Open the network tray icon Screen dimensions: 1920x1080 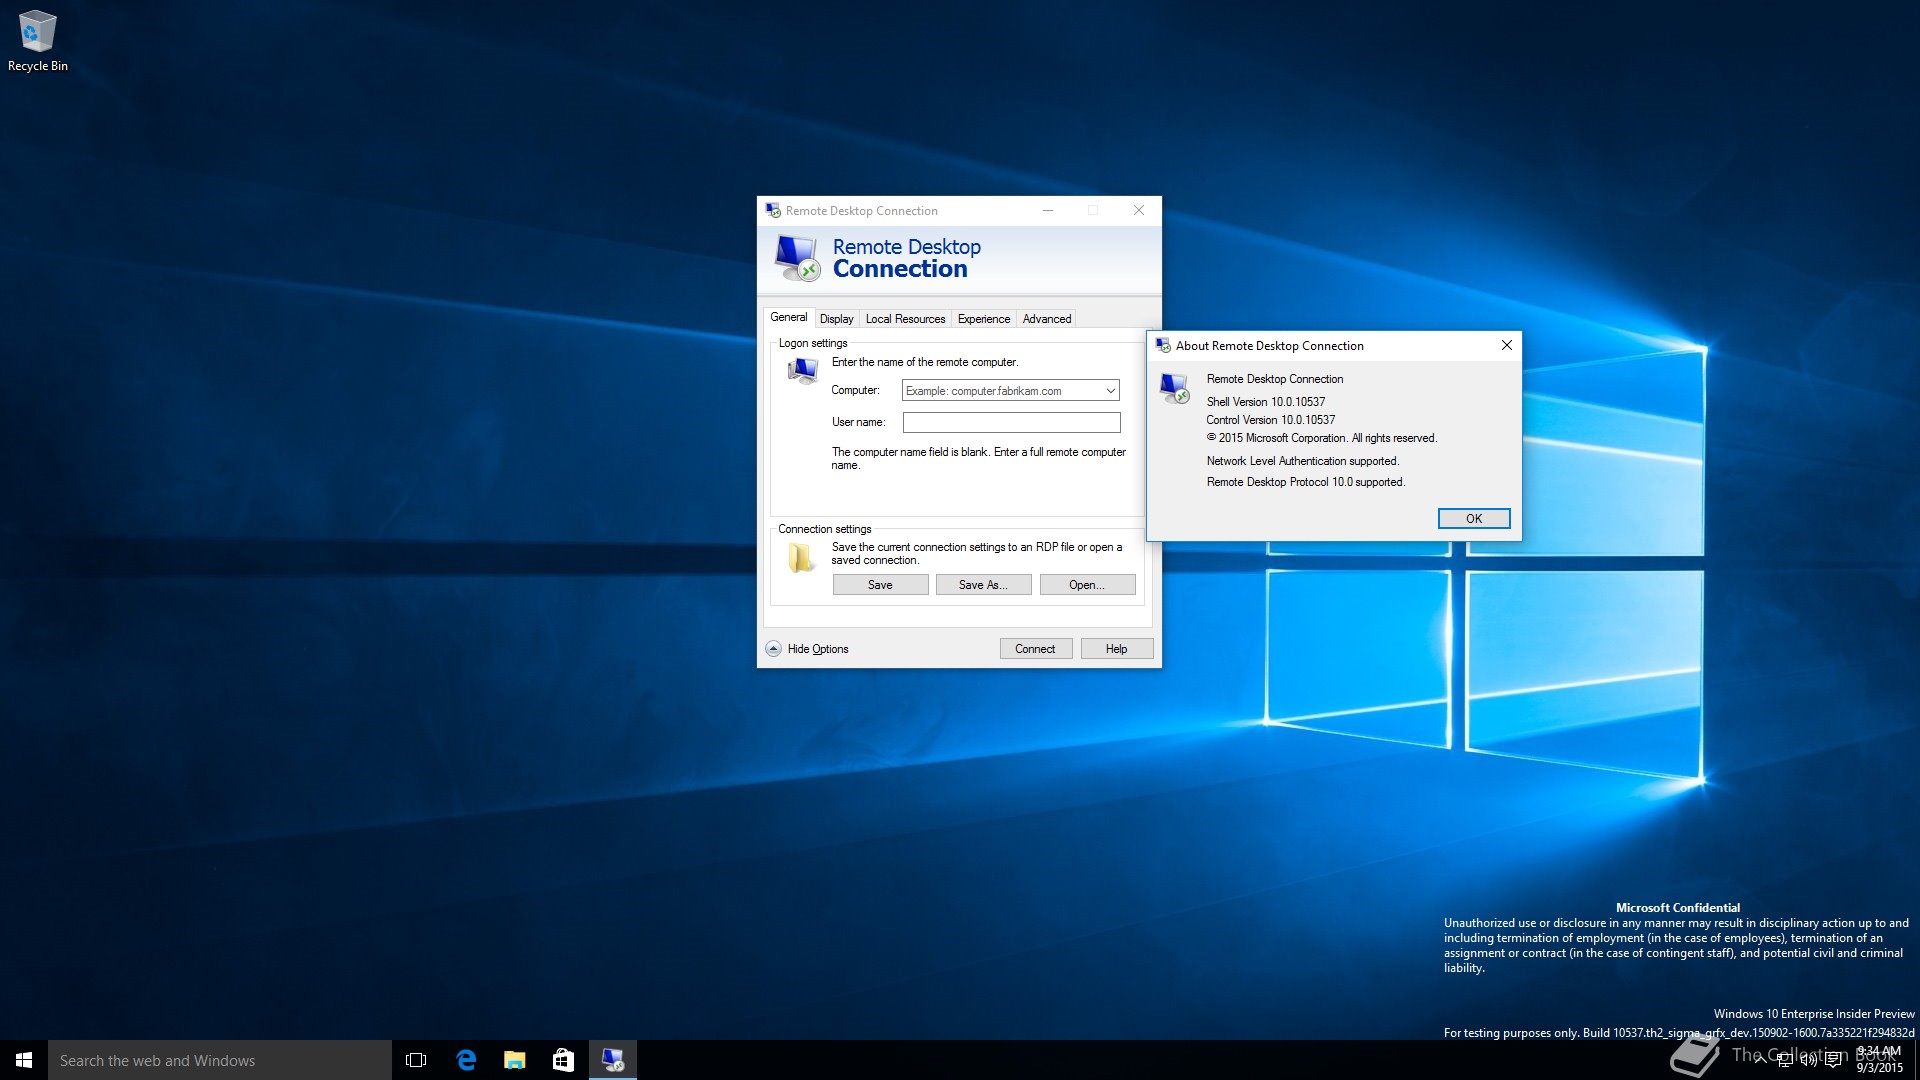(1785, 1060)
